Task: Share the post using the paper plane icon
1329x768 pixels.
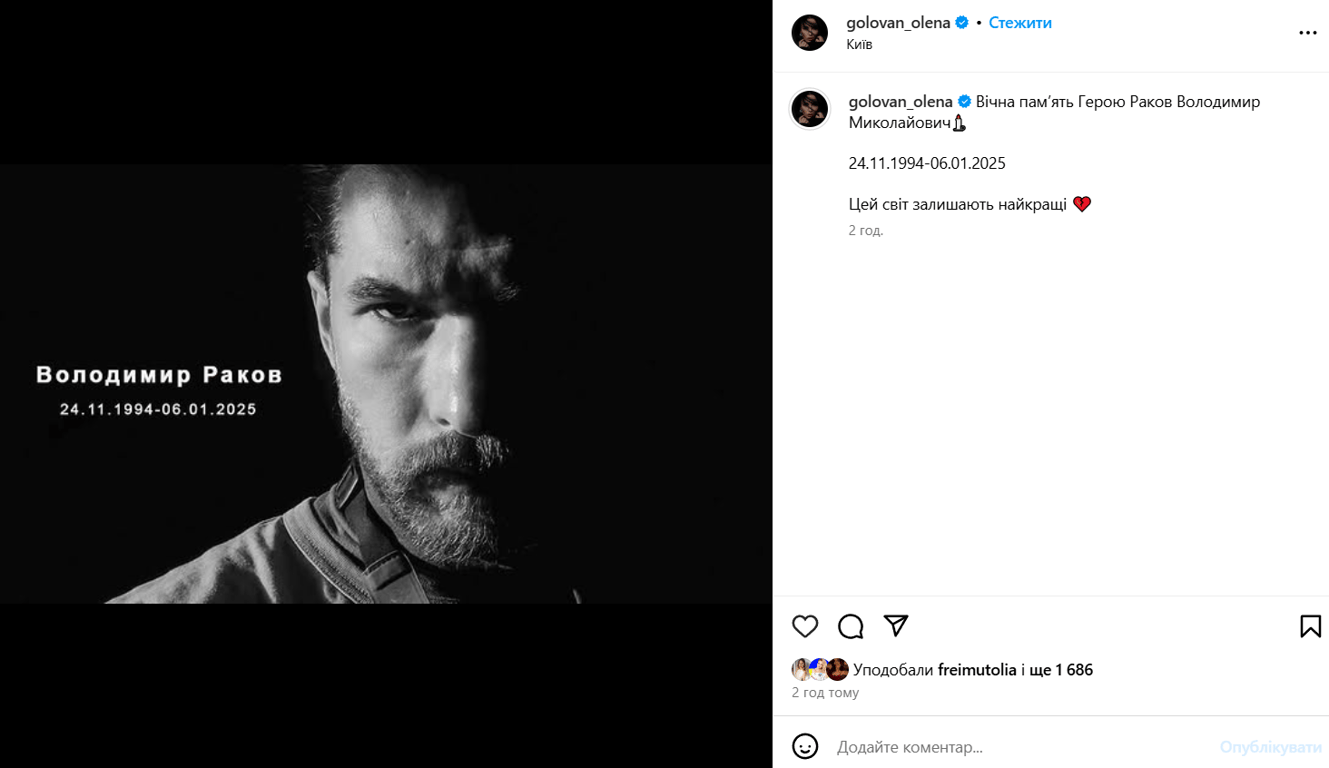Action: 895,625
